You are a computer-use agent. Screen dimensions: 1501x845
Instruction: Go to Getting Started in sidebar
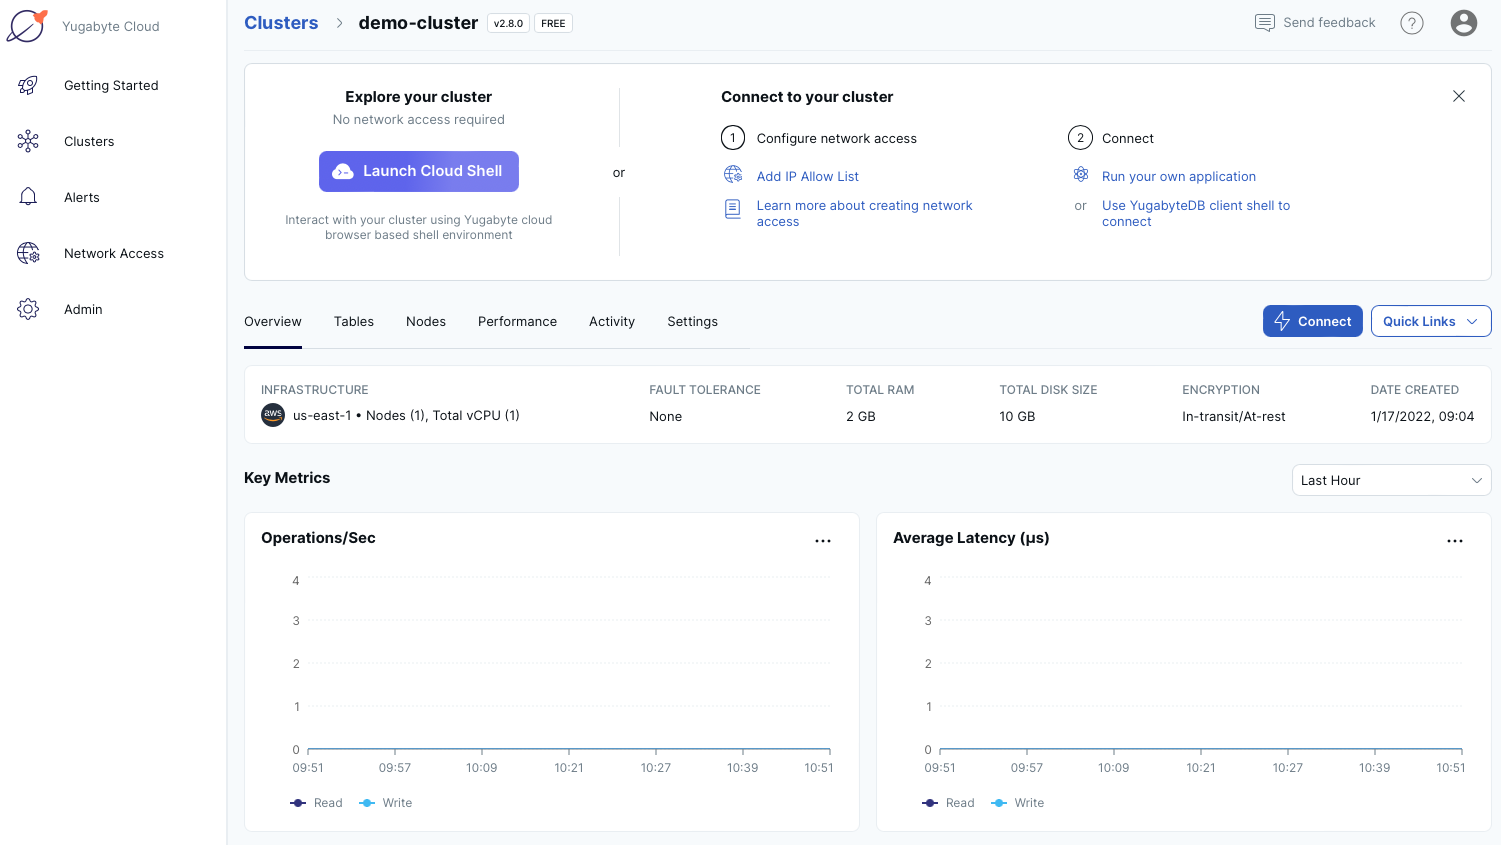pos(111,85)
